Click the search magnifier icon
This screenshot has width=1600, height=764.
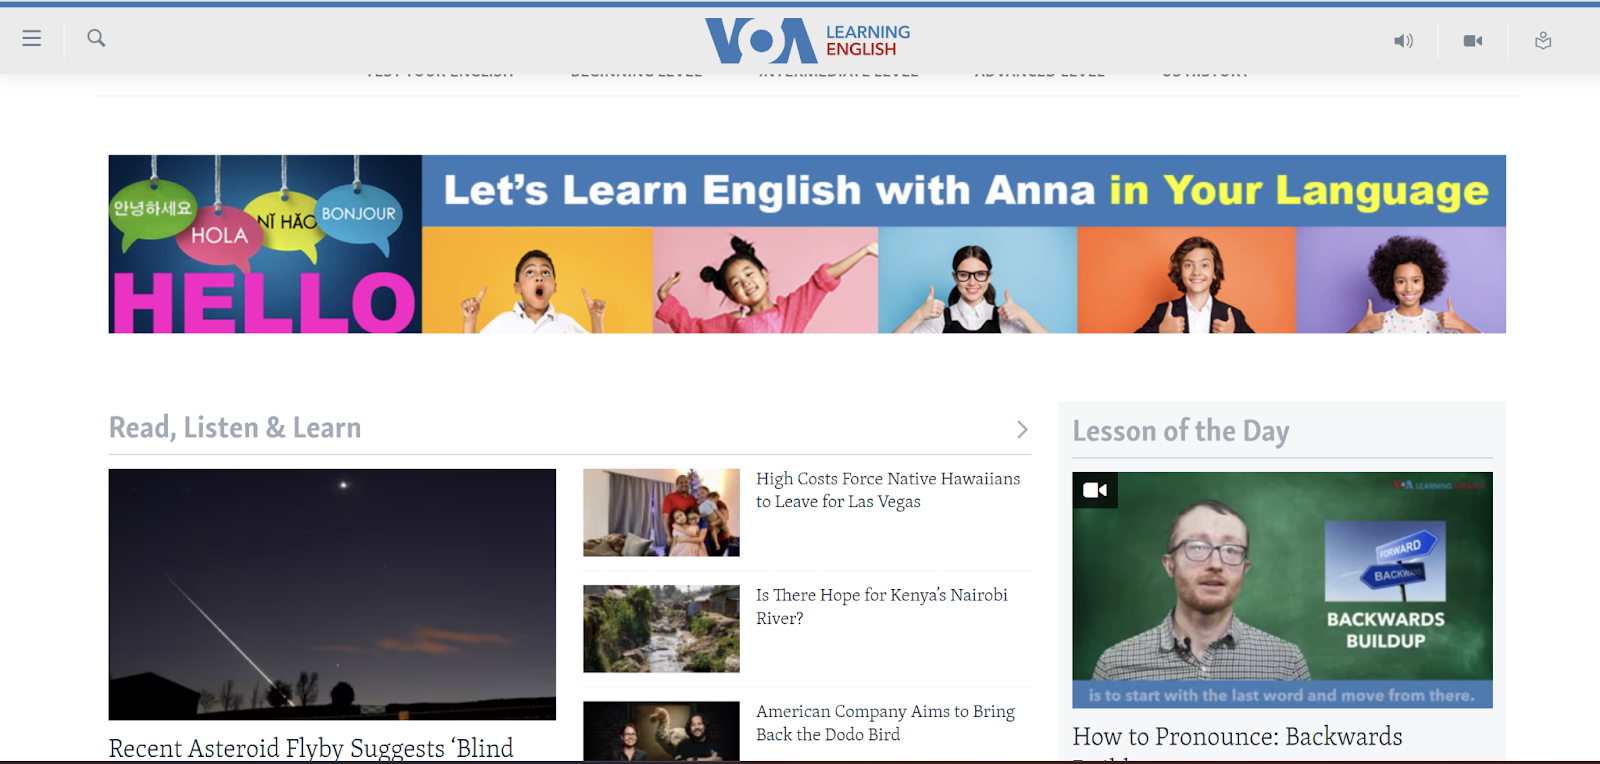coord(96,38)
